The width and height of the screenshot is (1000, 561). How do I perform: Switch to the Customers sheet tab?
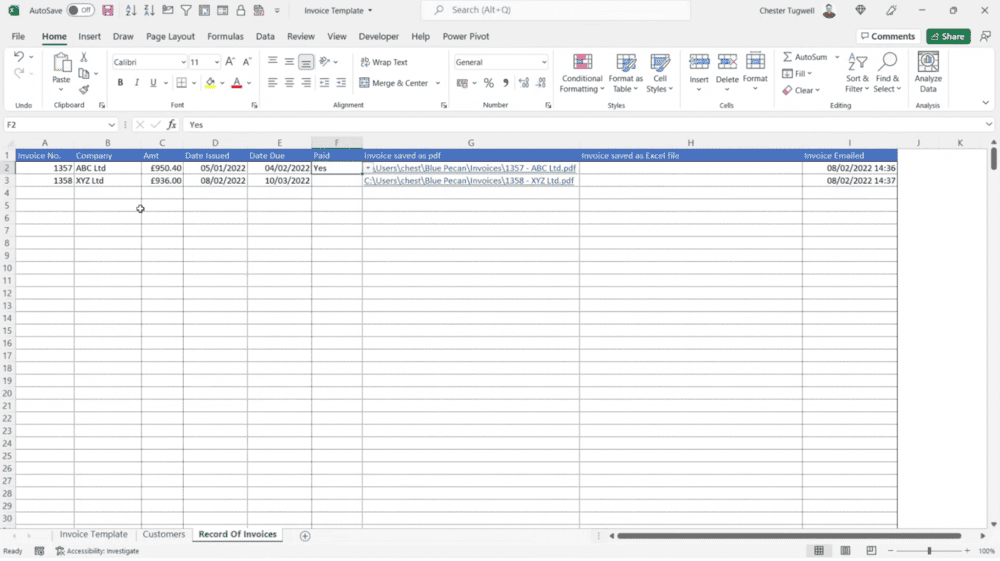click(164, 535)
